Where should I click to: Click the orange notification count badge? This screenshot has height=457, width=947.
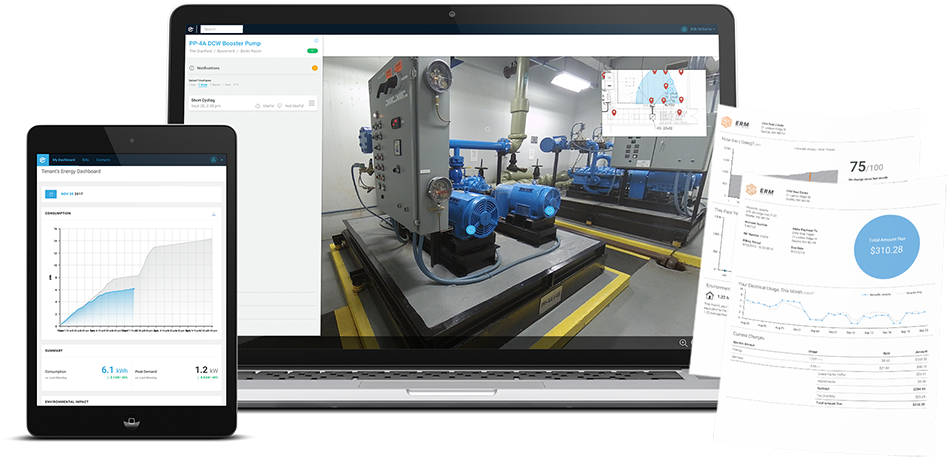click(x=315, y=68)
